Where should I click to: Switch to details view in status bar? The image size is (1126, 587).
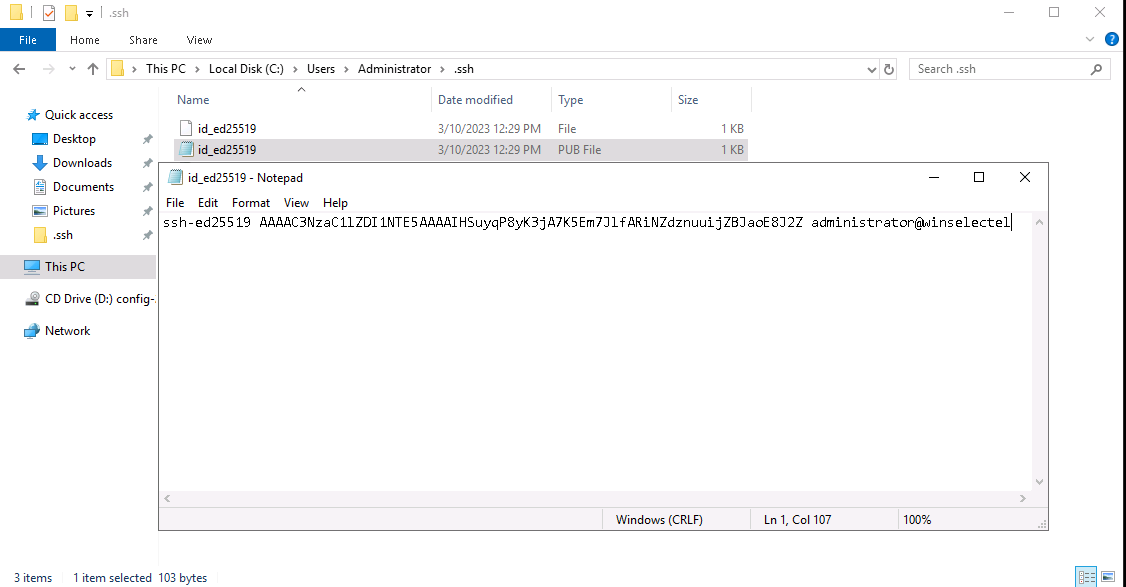click(x=1087, y=577)
